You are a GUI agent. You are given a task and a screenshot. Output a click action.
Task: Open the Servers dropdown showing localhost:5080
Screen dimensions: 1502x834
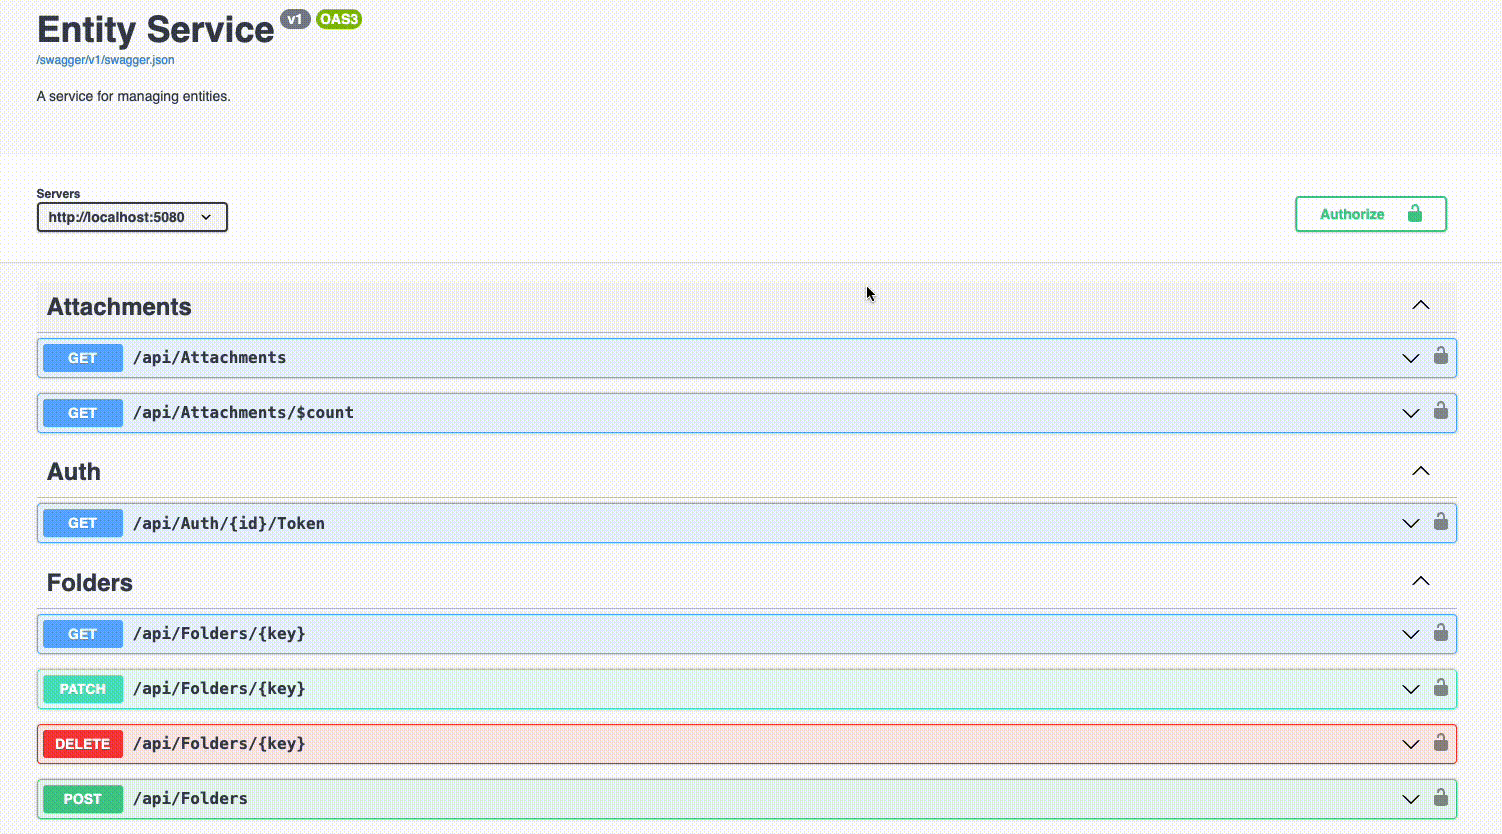[132, 217]
